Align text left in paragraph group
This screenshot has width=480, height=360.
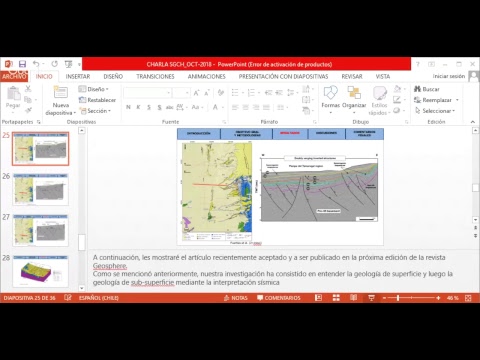click(235, 107)
